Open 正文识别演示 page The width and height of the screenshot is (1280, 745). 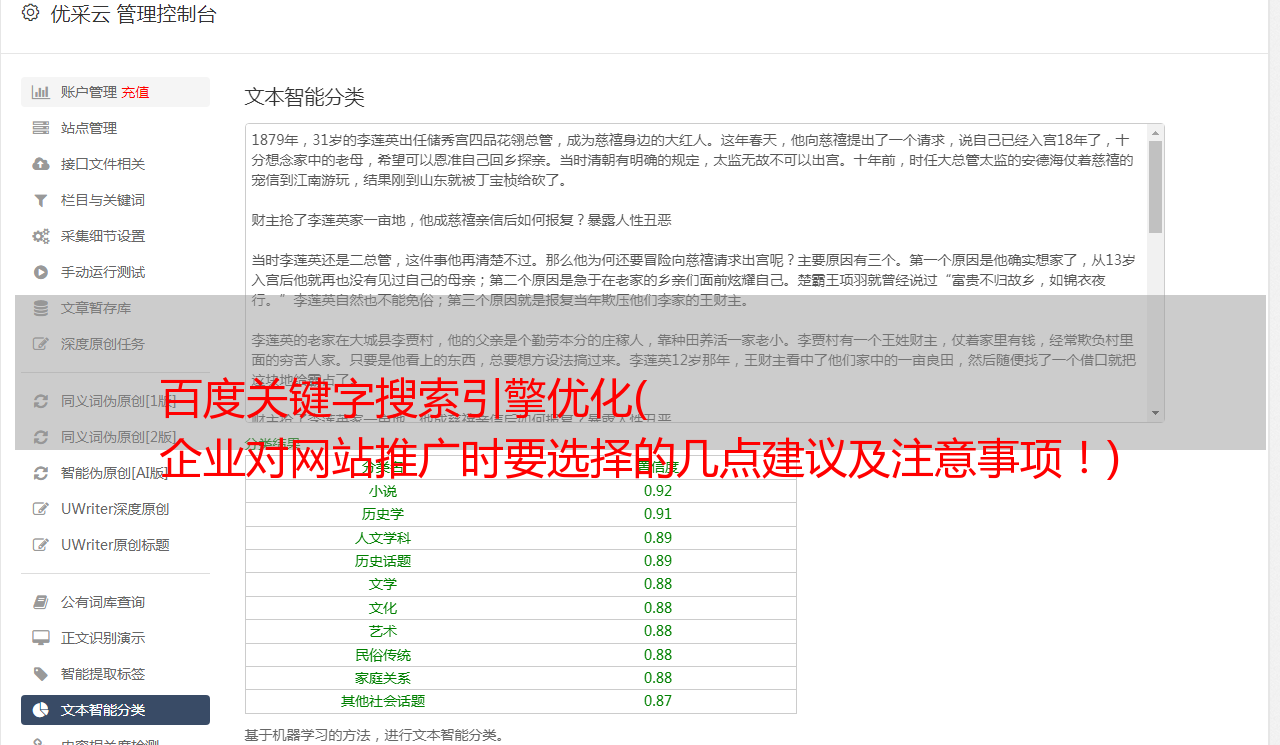[x=115, y=638]
